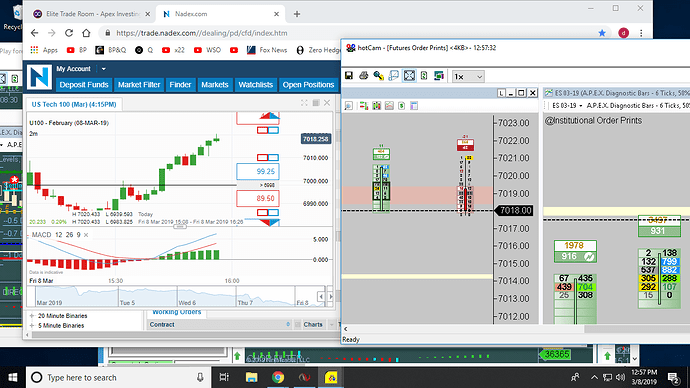Click the chart grid layout icon
Screen dimensions: 690x388
pyautogui.click(x=316, y=102)
